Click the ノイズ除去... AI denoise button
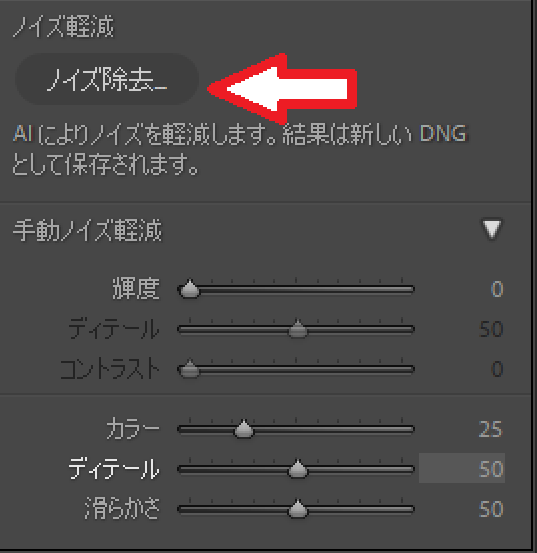This screenshot has width=537, height=553. pos(107,79)
